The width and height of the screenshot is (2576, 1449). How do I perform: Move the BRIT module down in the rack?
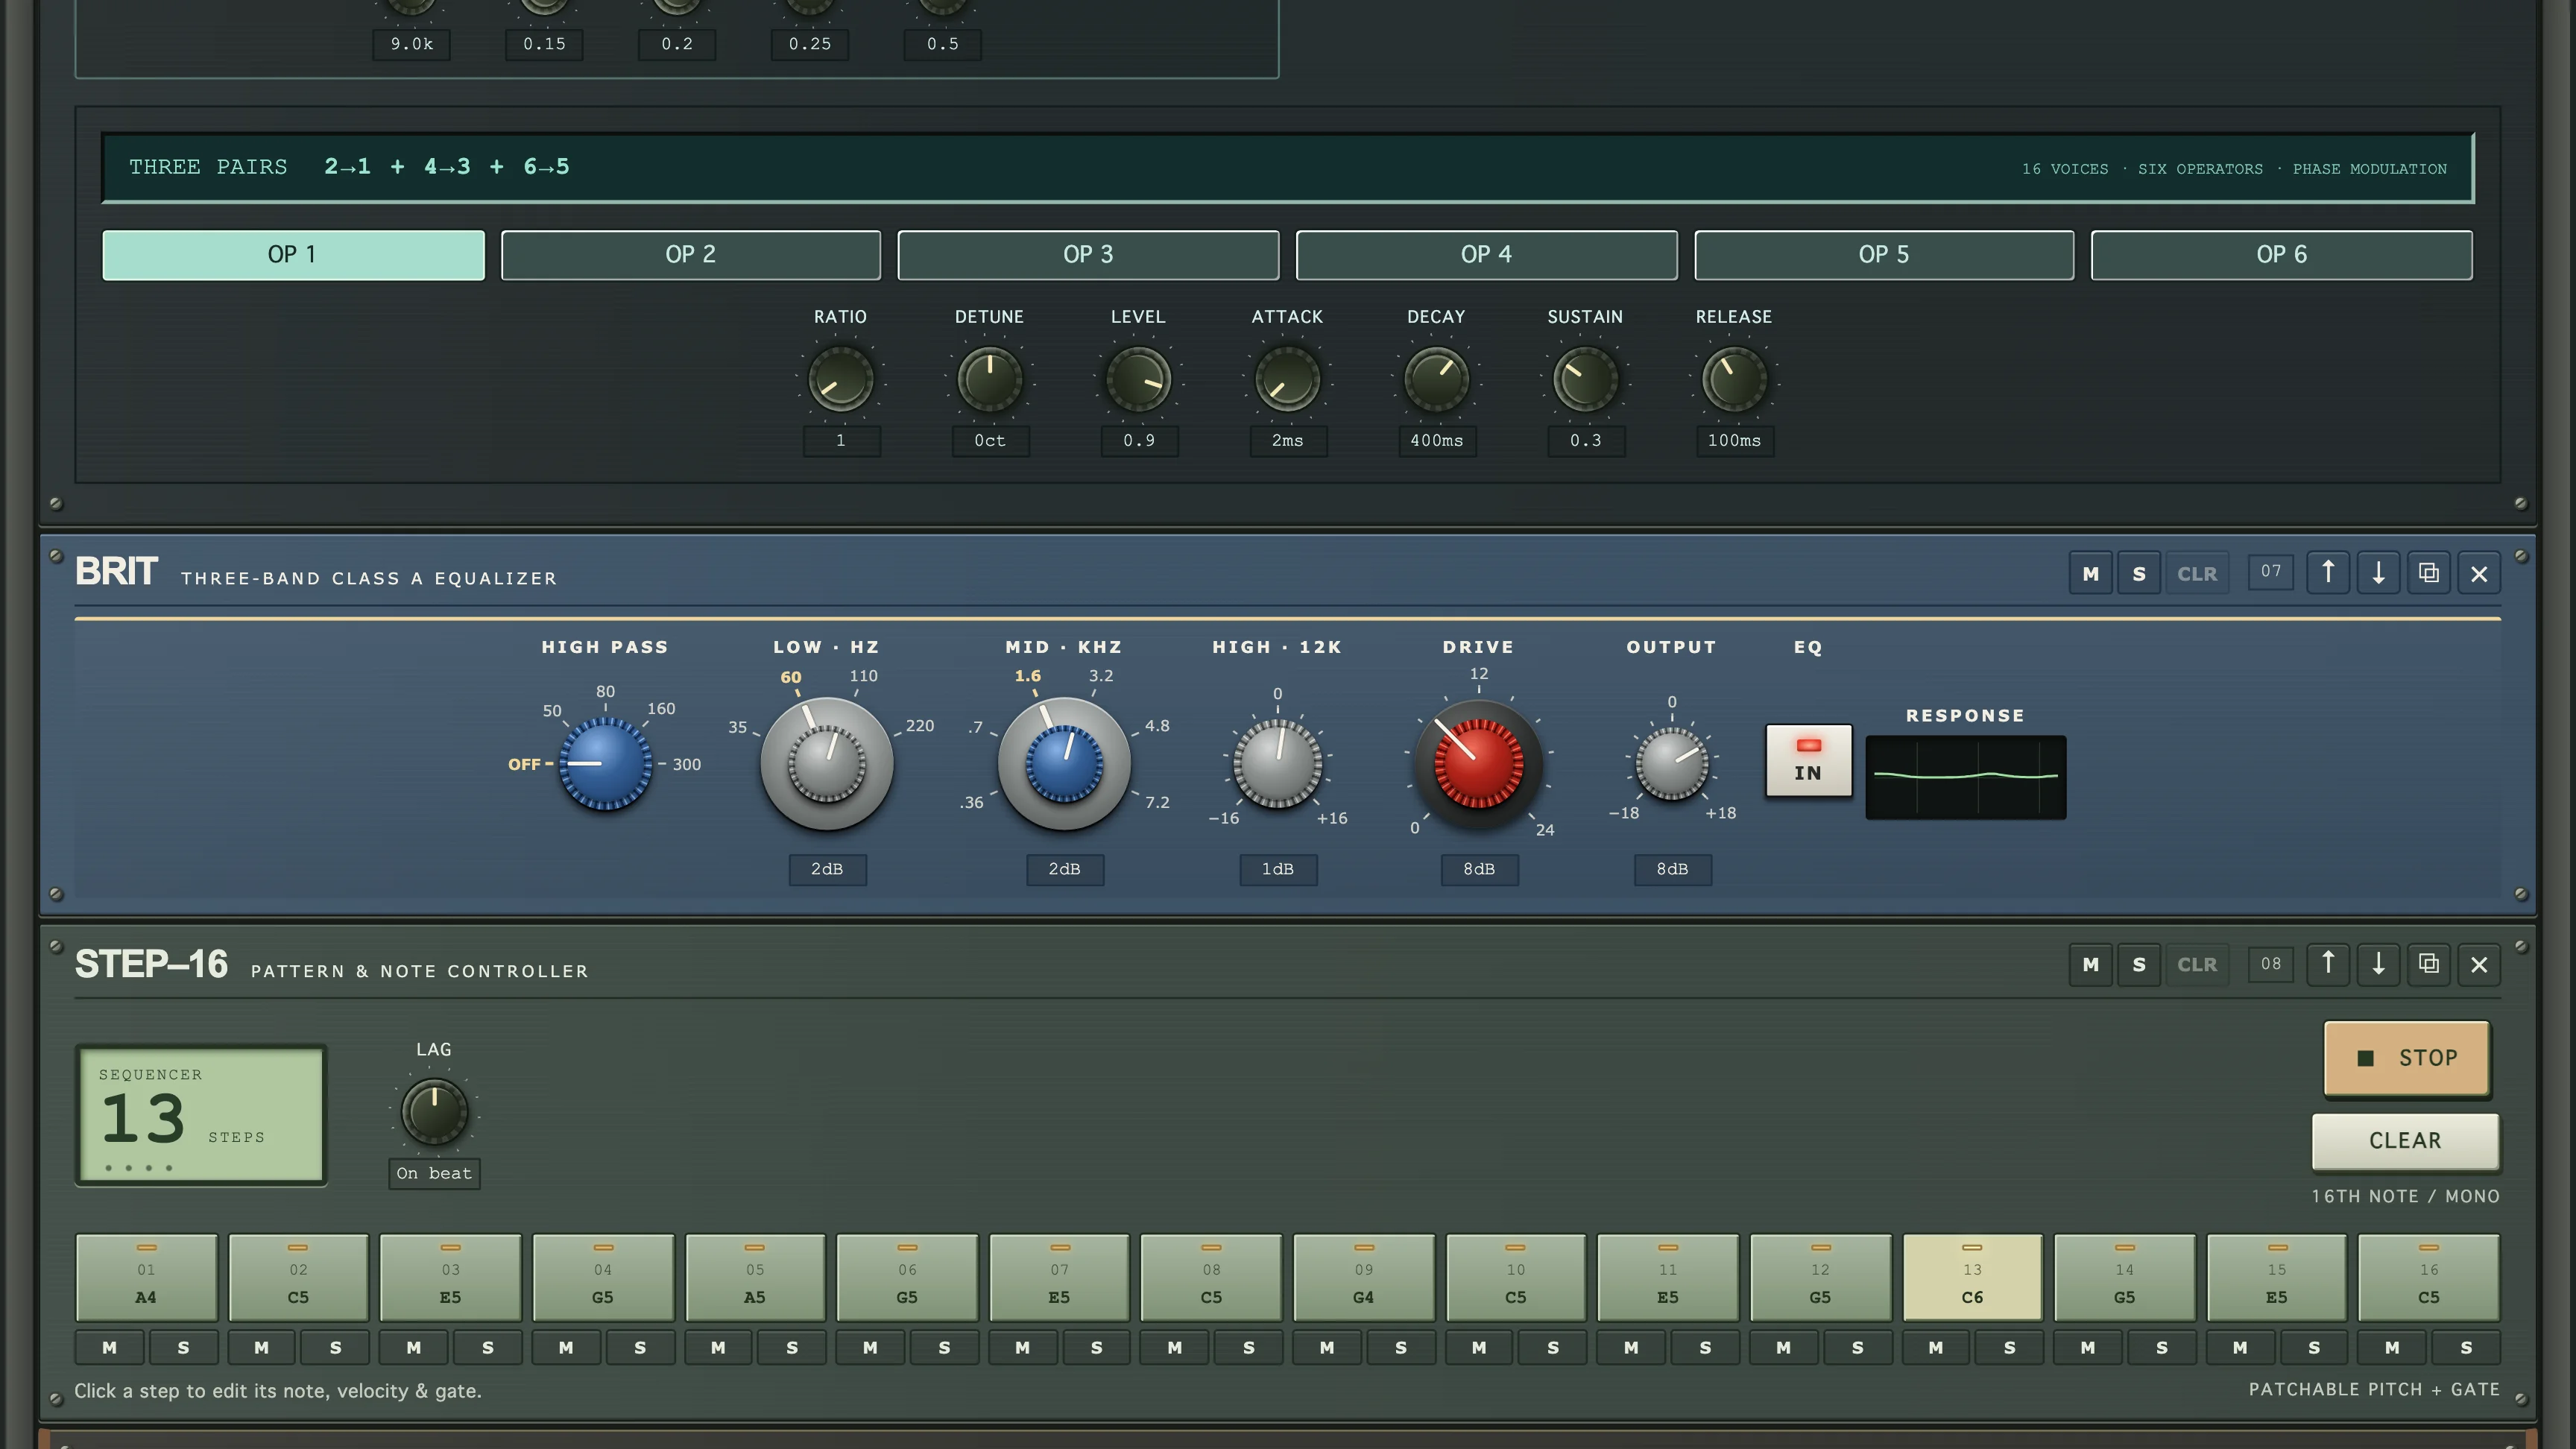point(2378,573)
